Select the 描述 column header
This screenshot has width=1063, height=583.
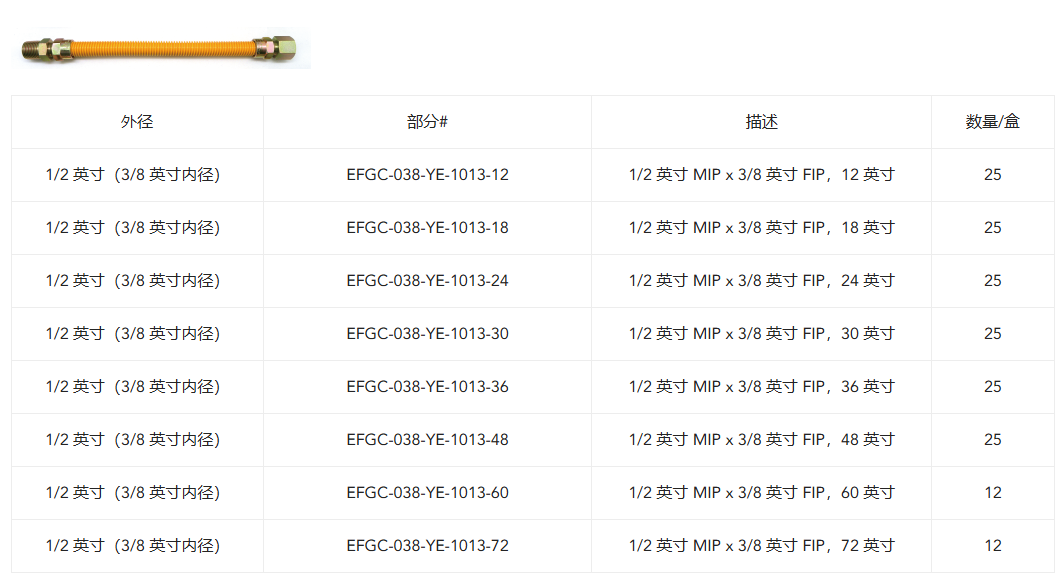[x=761, y=122]
